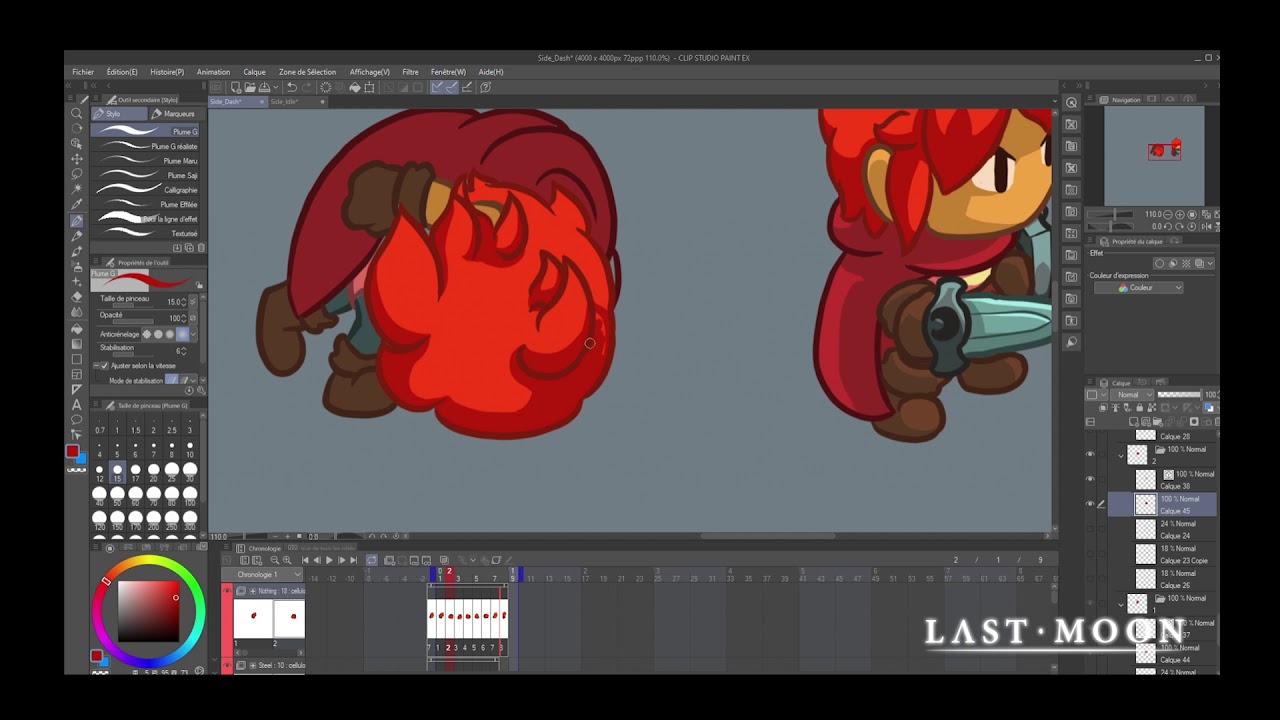Toggle loop playback in the timeline
The image size is (1280, 720).
pos(371,561)
